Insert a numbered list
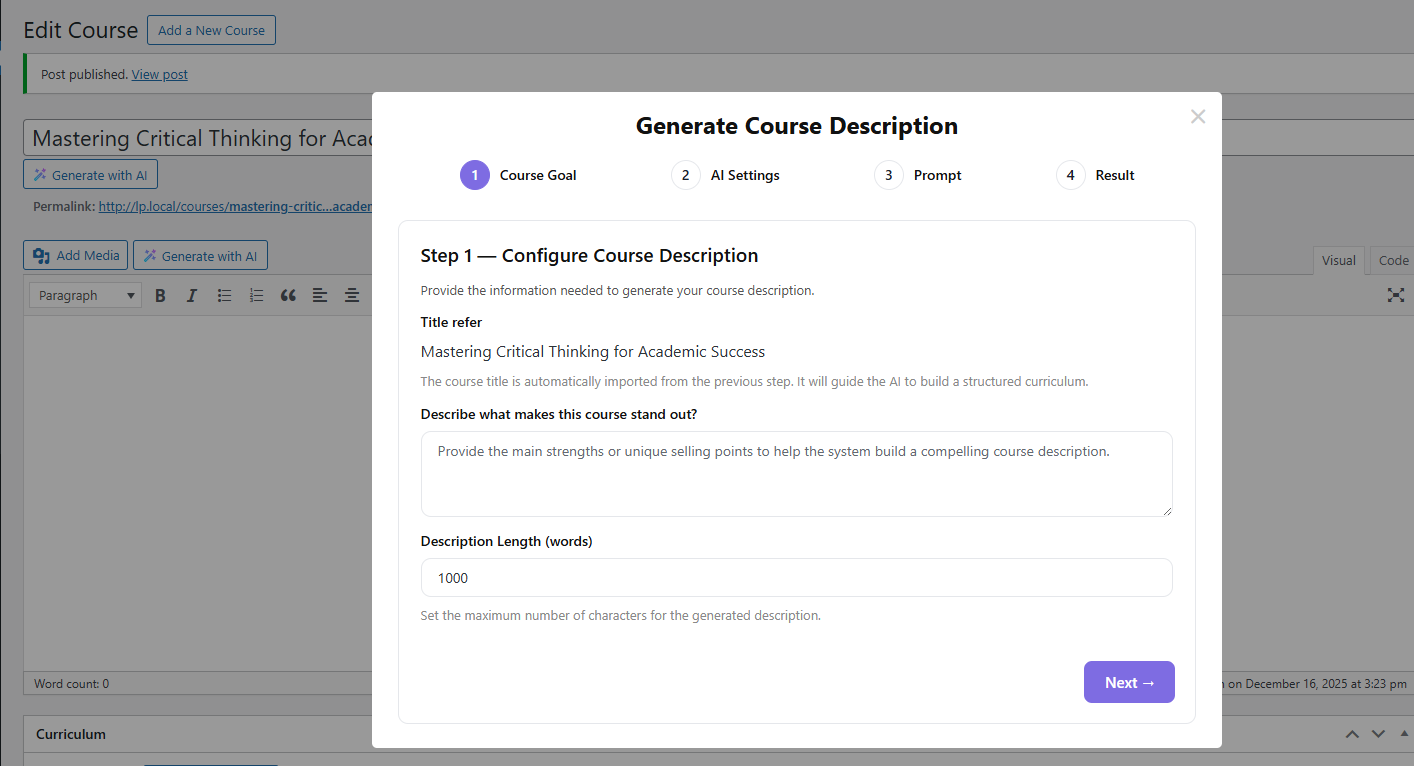This screenshot has height=766, width=1414. click(x=257, y=295)
